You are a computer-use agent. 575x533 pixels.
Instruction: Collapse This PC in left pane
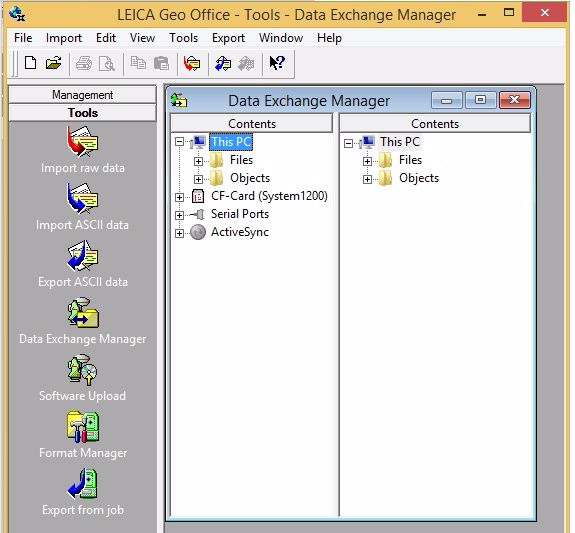pos(179,142)
